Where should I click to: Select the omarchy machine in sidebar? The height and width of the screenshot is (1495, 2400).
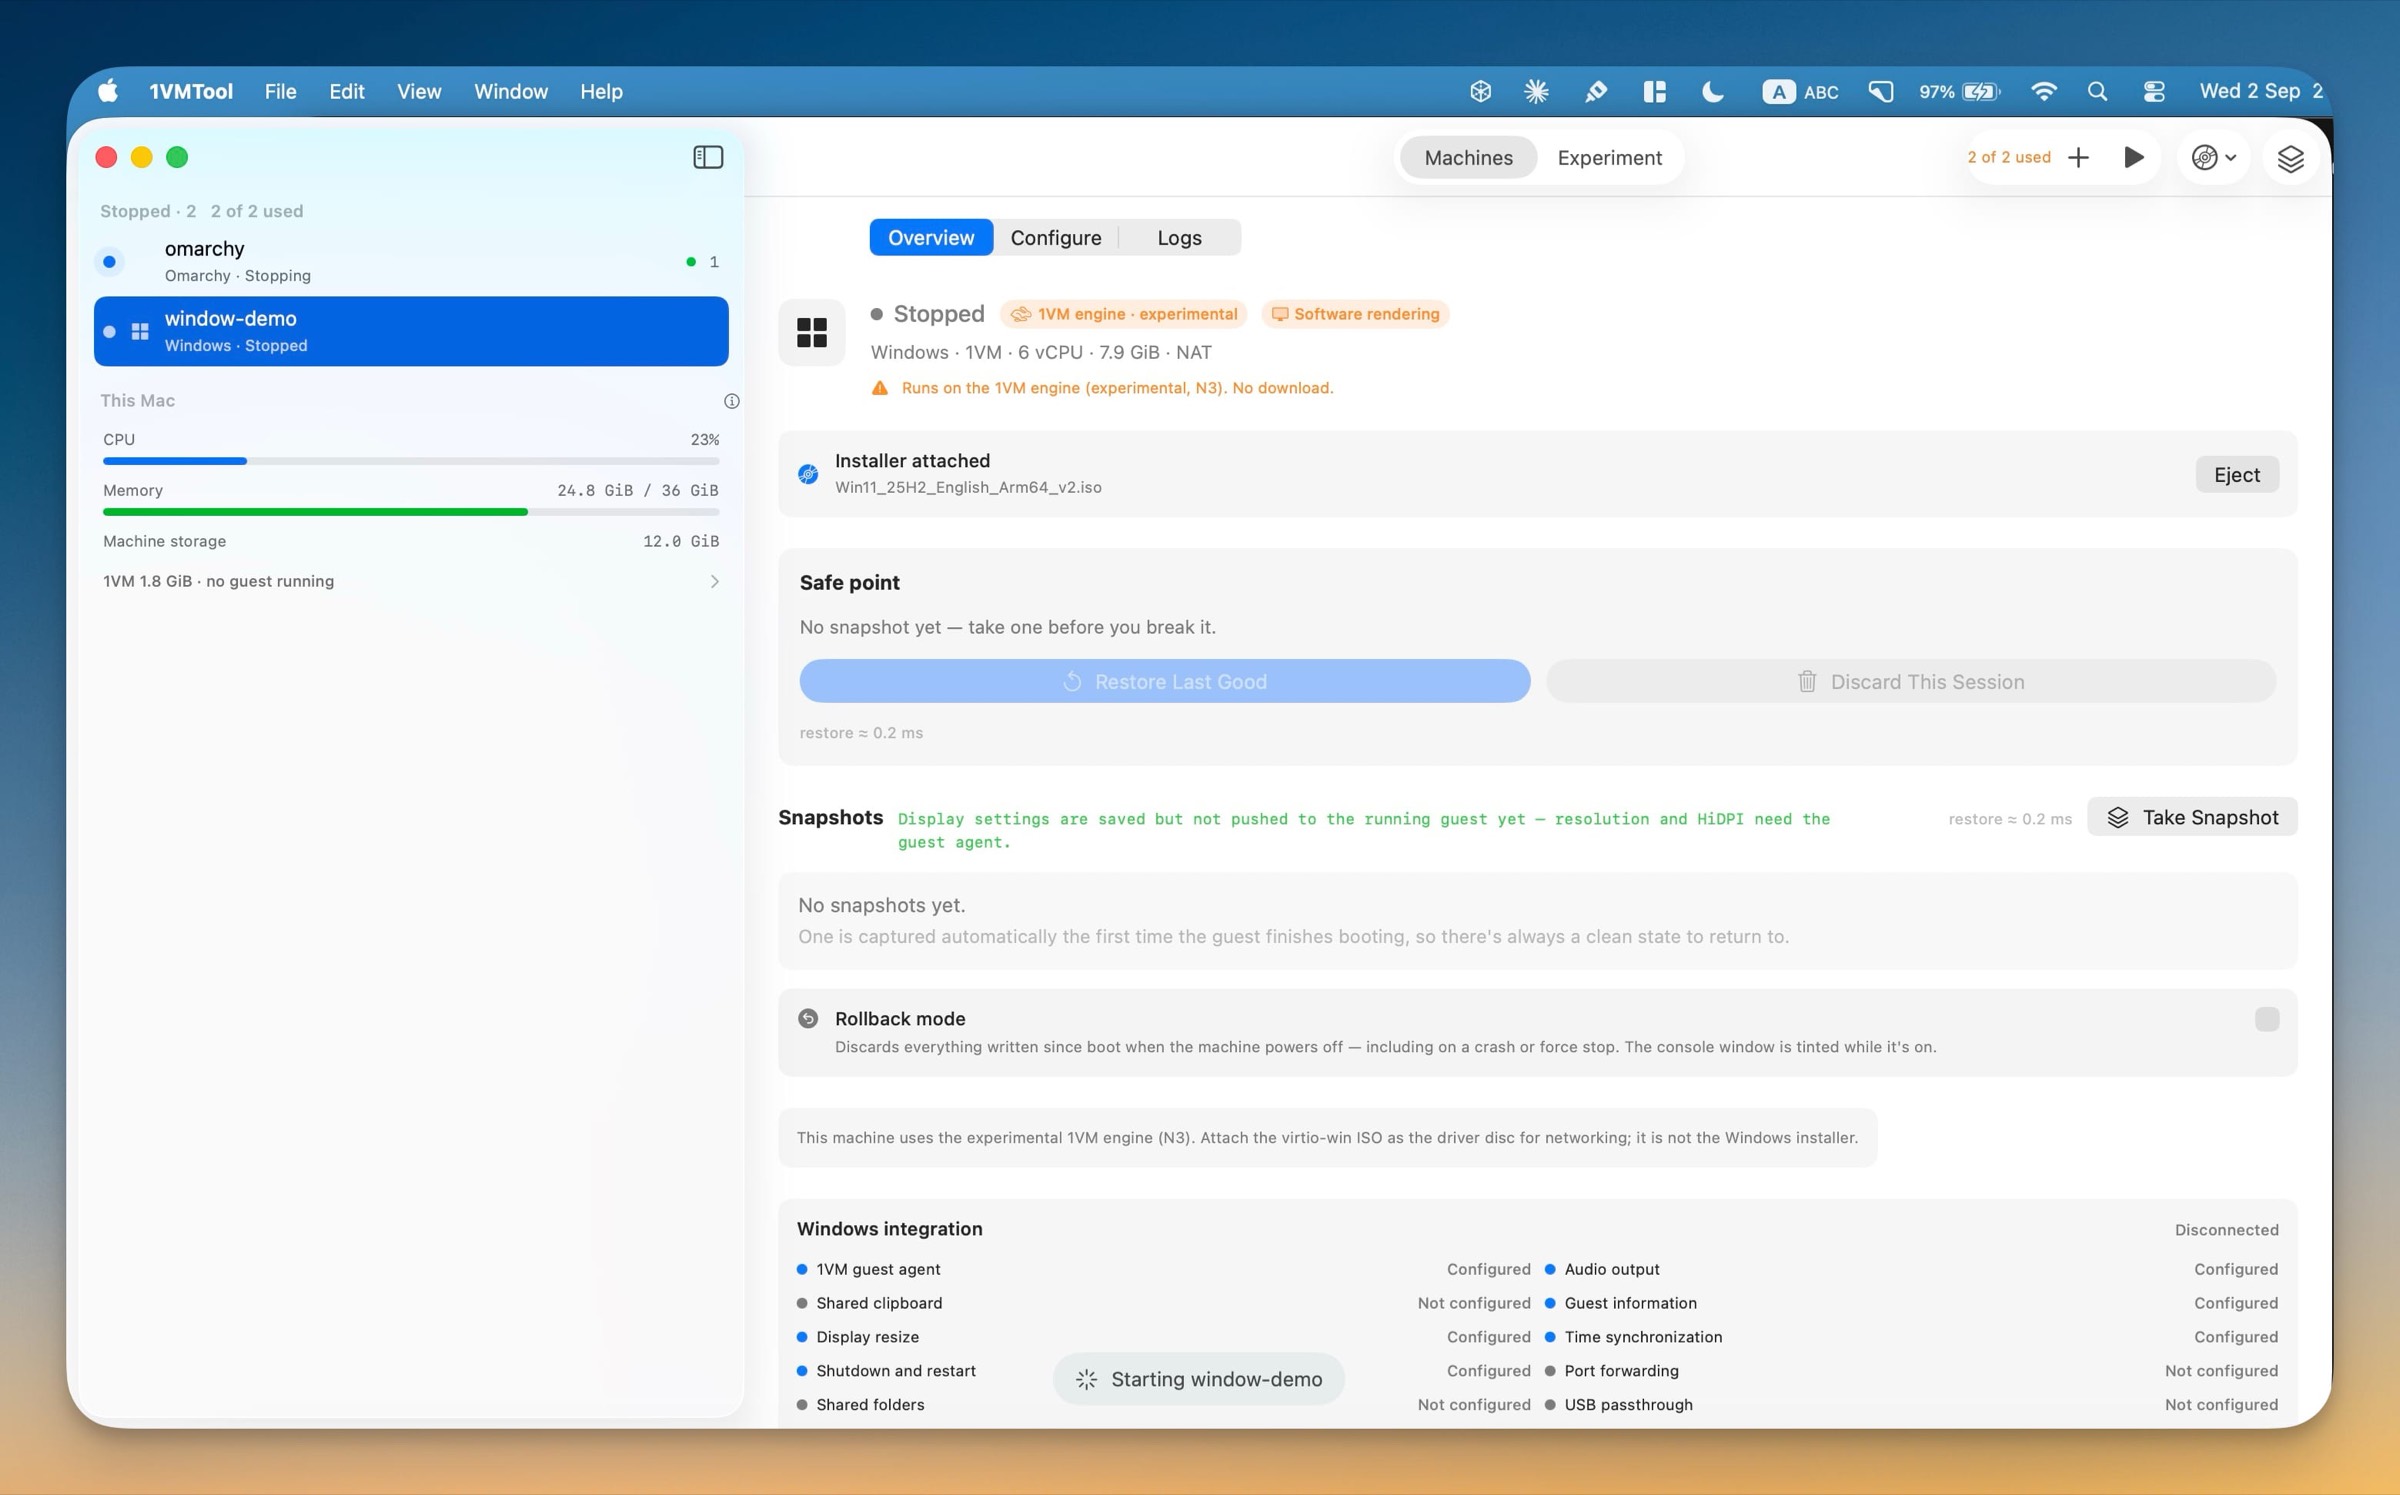click(411, 261)
